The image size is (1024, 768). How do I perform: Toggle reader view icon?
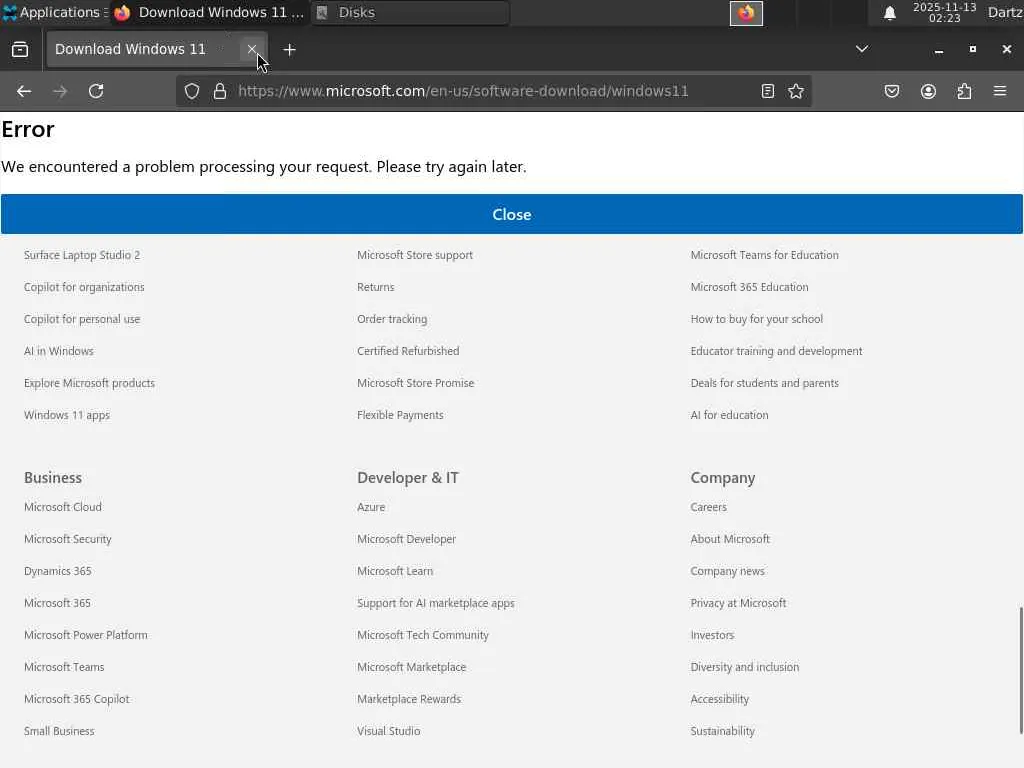(x=768, y=91)
